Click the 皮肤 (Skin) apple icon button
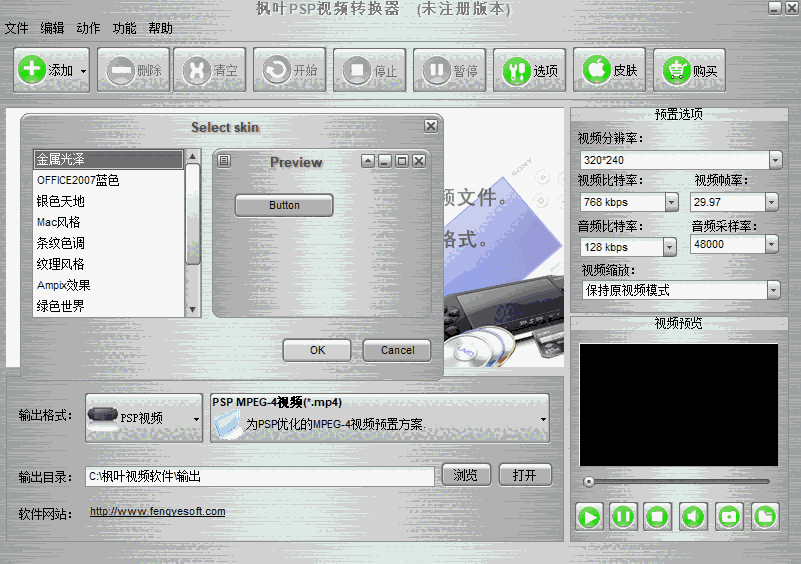 609,70
